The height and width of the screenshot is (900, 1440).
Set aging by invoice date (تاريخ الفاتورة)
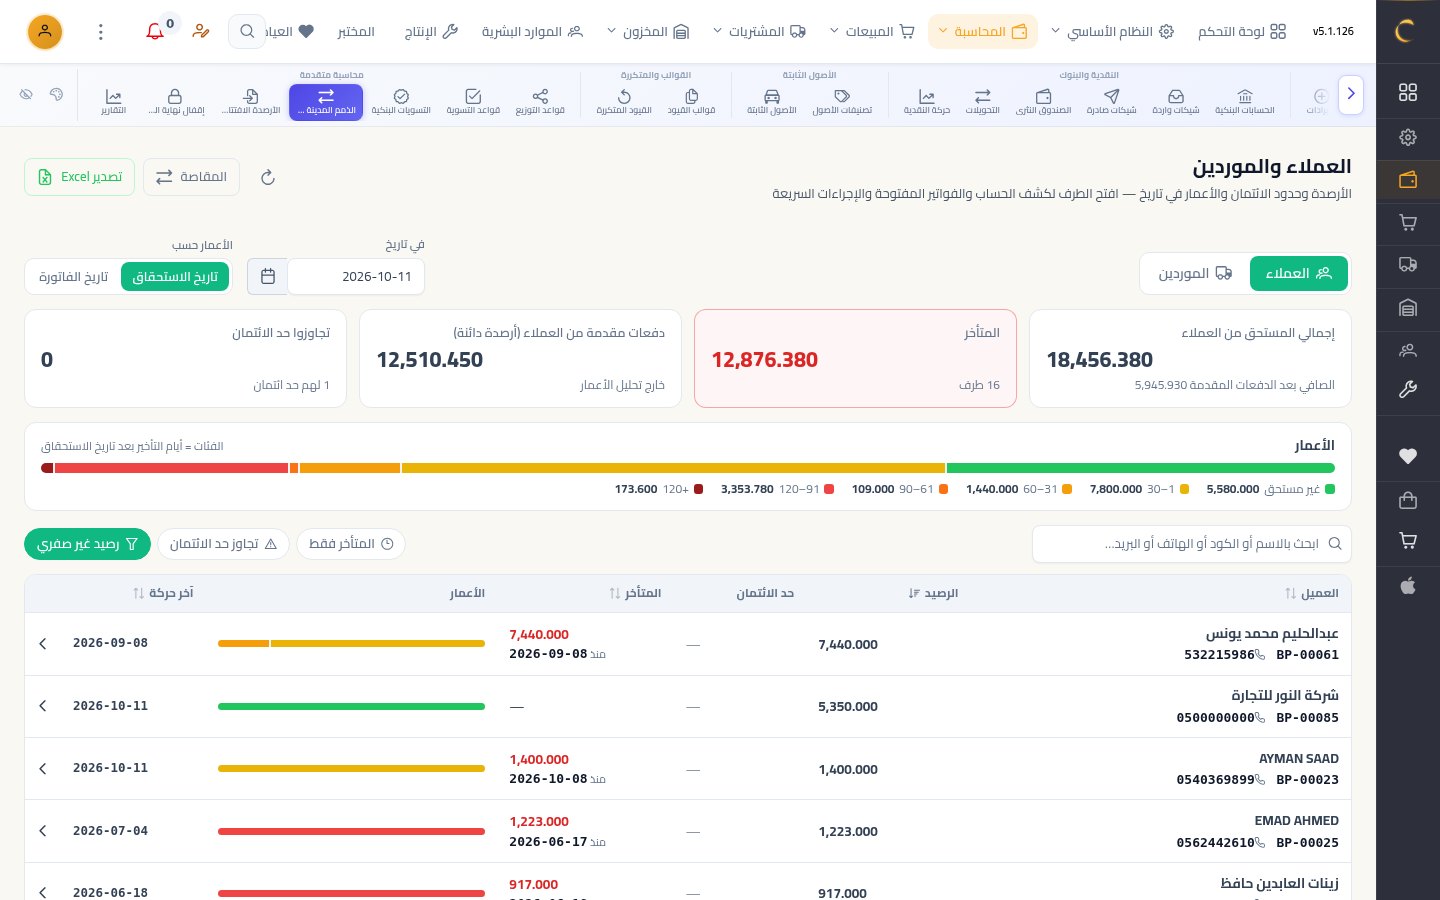(x=73, y=277)
